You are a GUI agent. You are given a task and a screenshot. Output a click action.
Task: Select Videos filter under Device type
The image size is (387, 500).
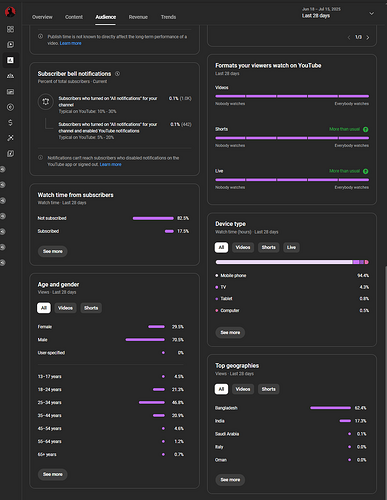[x=243, y=247]
